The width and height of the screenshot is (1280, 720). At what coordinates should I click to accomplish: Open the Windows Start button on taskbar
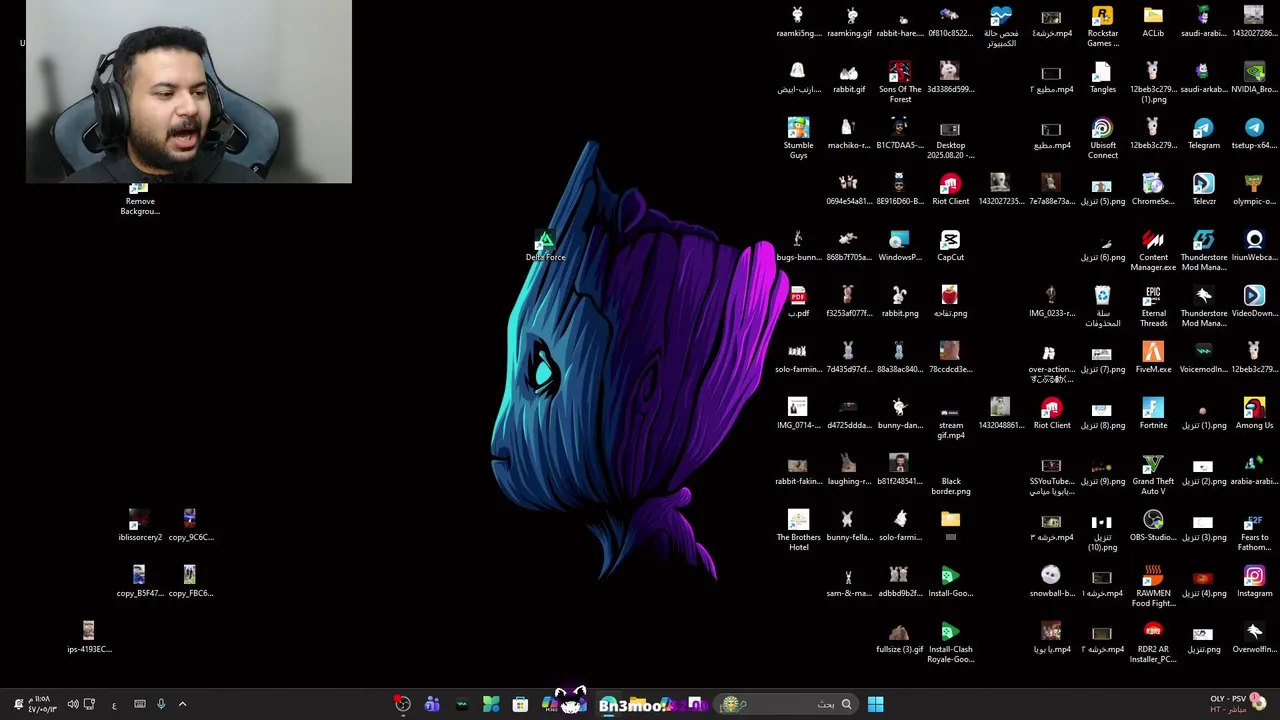[x=875, y=704]
